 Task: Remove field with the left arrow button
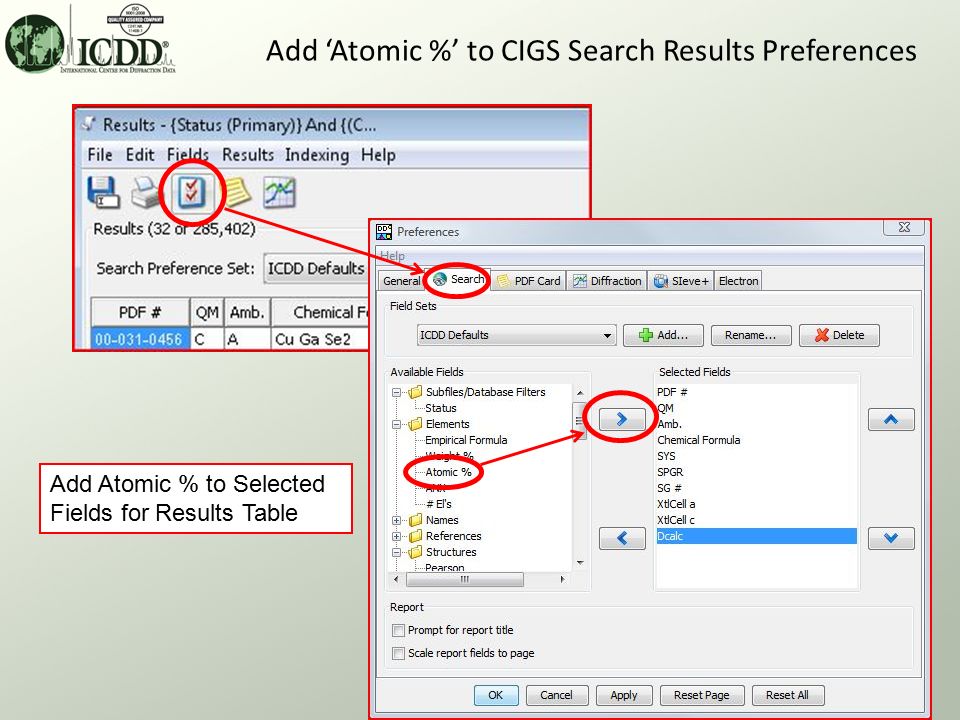[x=621, y=538]
